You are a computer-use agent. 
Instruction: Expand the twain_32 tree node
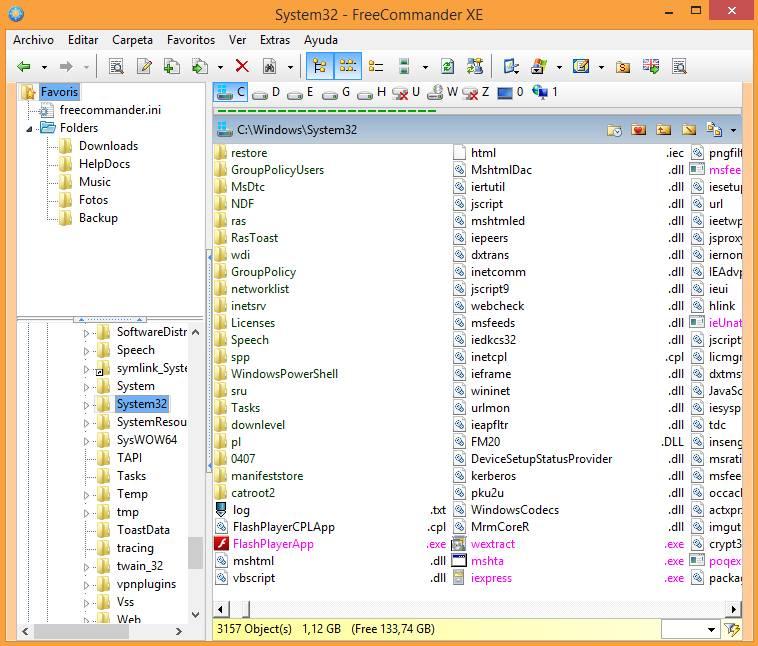coord(87,567)
